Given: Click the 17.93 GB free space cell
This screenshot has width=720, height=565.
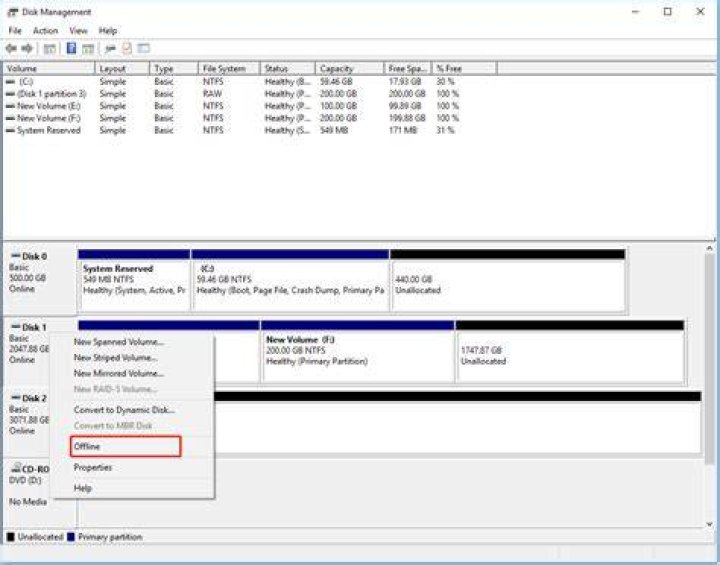Looking at the screenshot, I should (405, 82).
